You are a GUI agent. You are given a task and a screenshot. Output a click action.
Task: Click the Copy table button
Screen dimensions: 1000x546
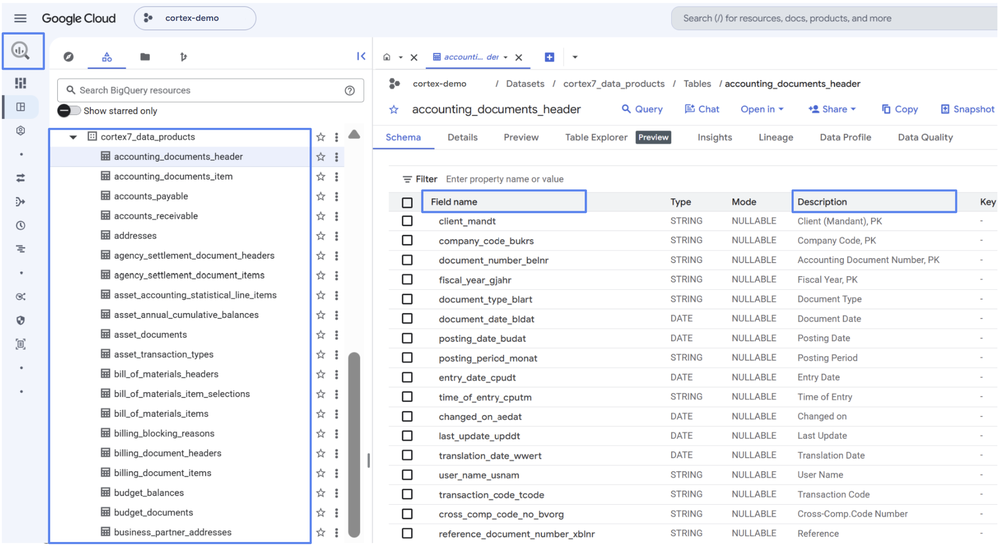click(x=899, y=109)
